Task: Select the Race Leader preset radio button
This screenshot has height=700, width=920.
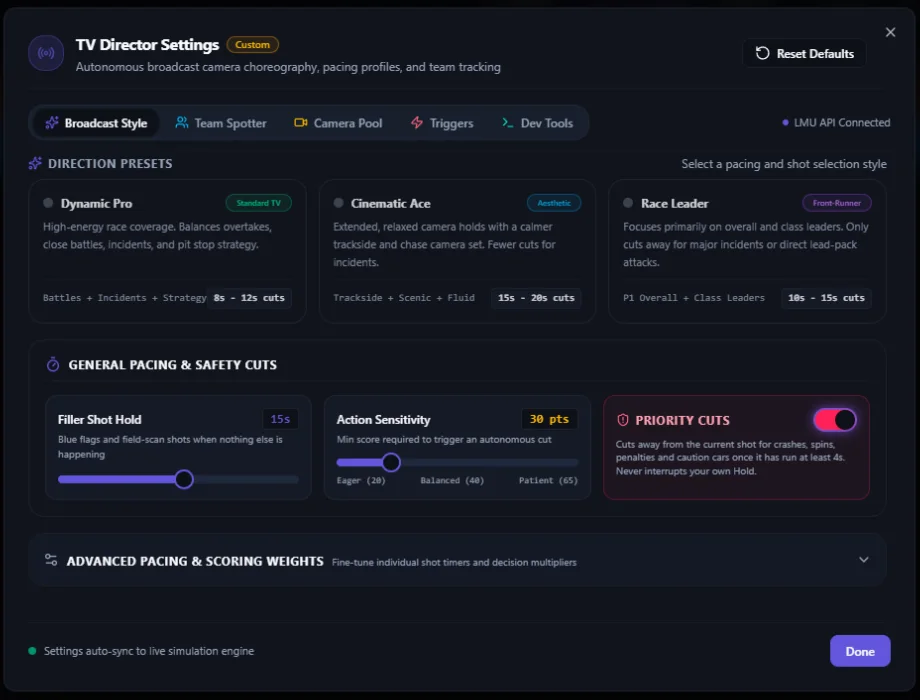Action: (x=628, y=203)
